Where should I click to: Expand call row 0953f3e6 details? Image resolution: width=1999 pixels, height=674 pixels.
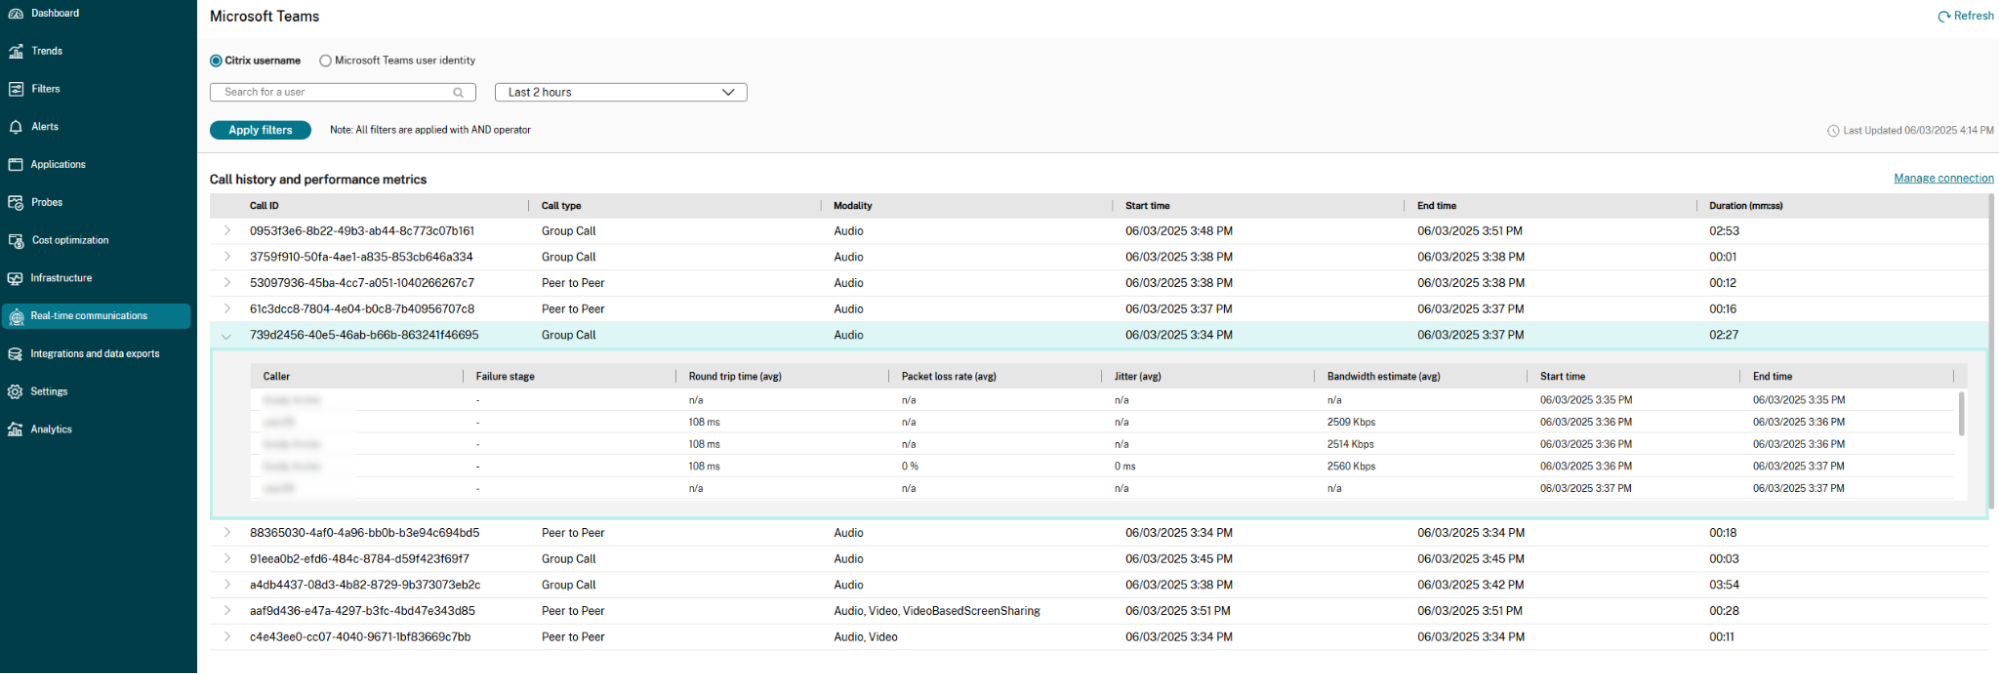pyautogui.click(x=227, y=231)
